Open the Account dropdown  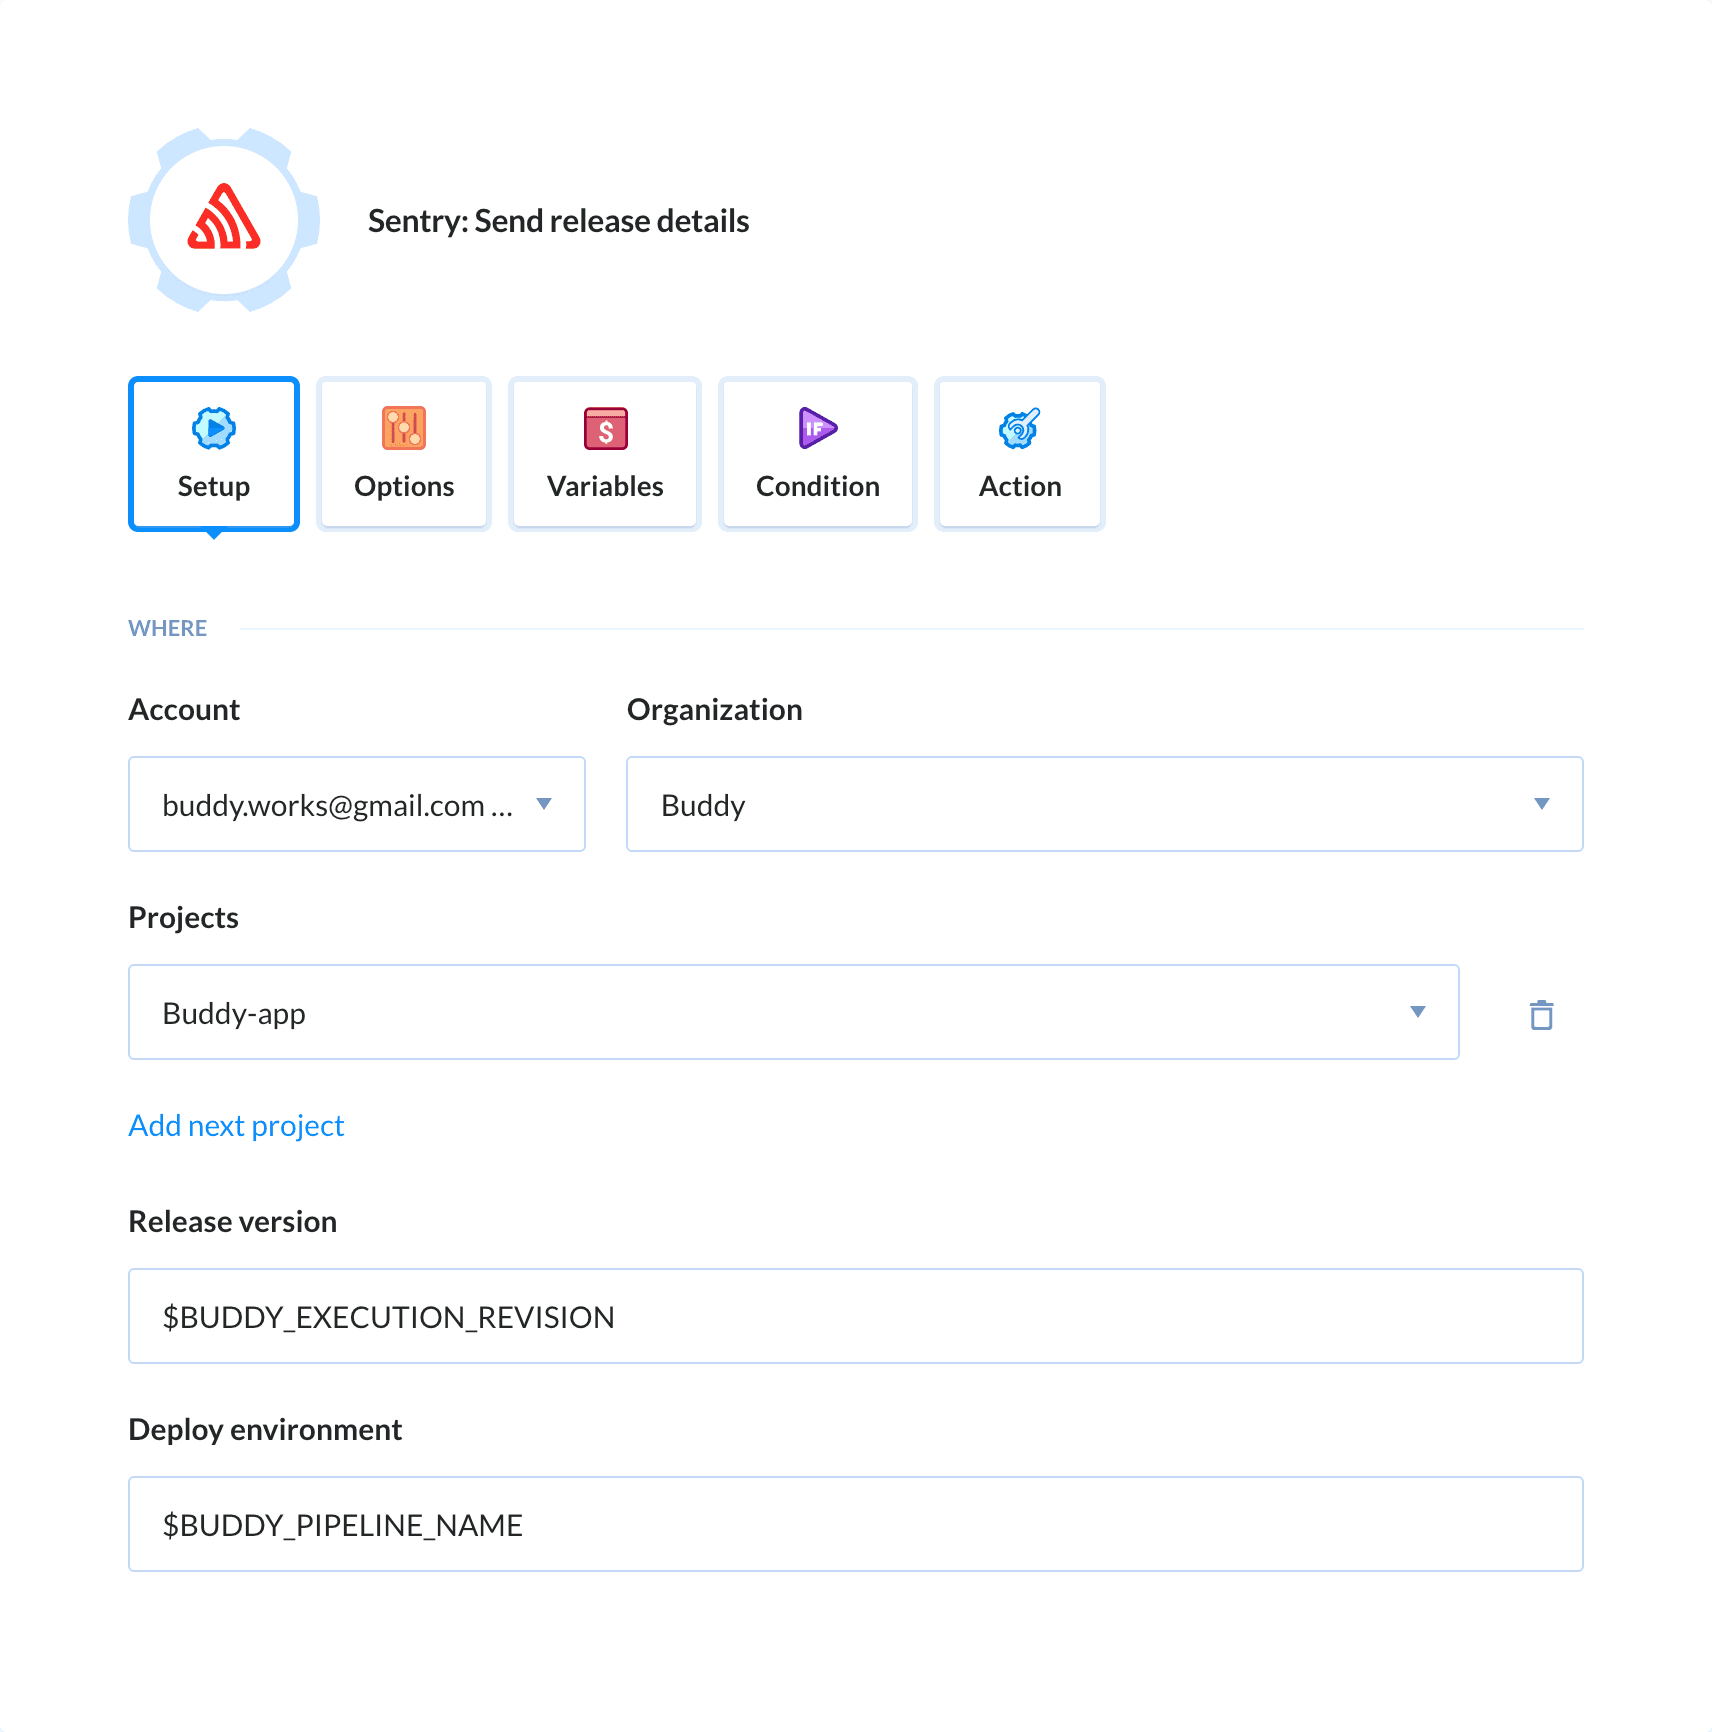(x=357, y=804)
